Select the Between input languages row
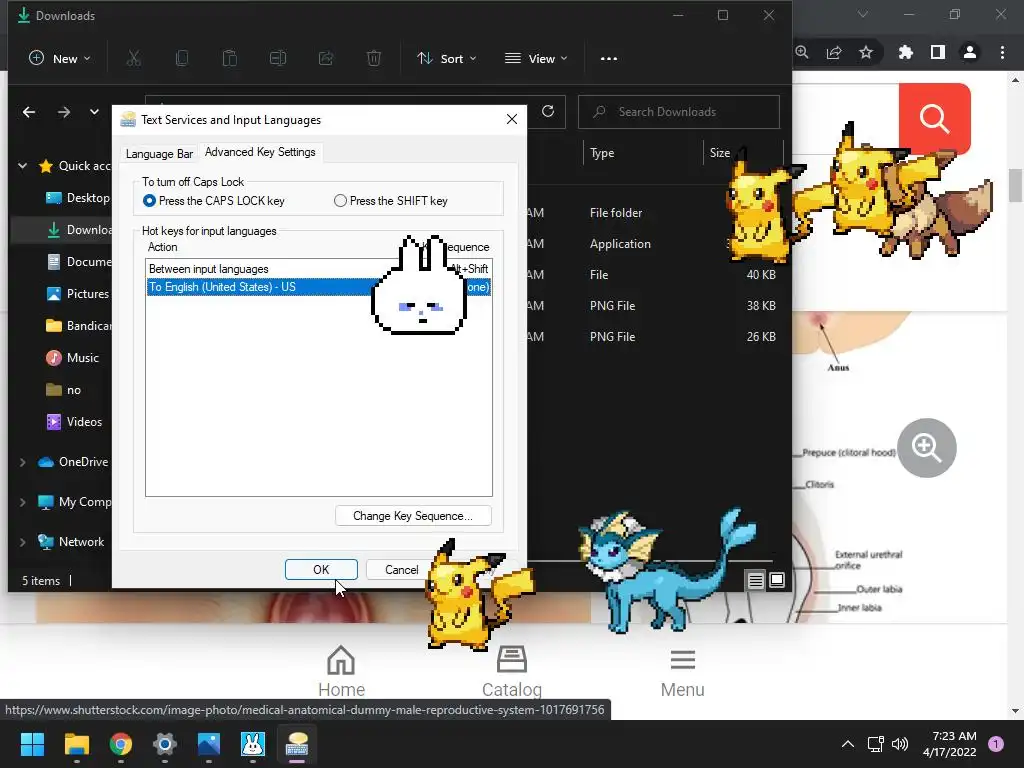The image size is (1024, 768). (x=319, y=269)
